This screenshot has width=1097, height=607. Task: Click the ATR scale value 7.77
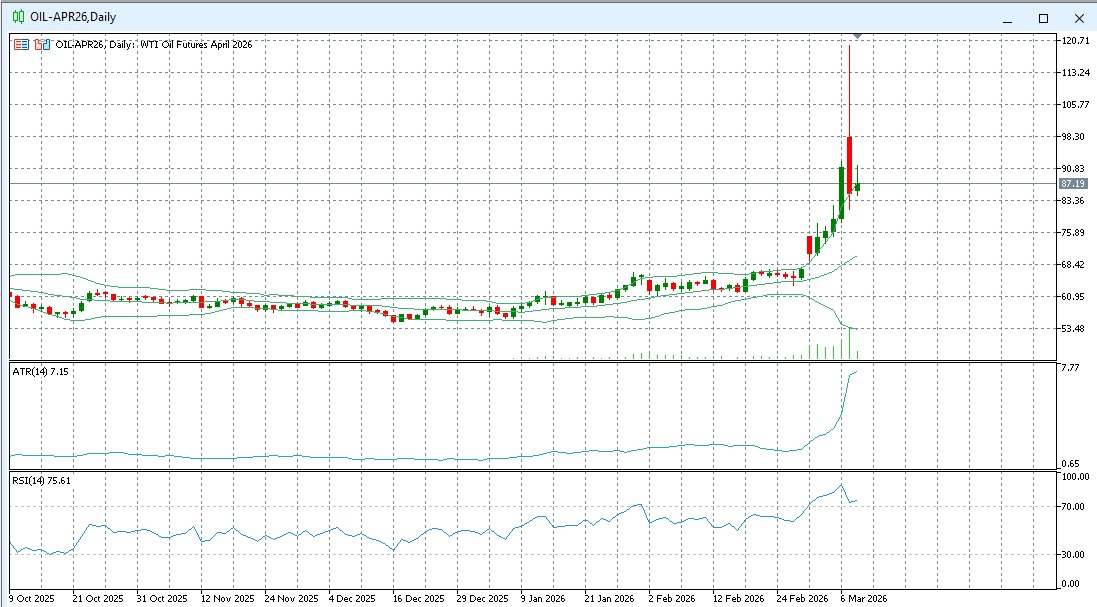(1070, 368)
